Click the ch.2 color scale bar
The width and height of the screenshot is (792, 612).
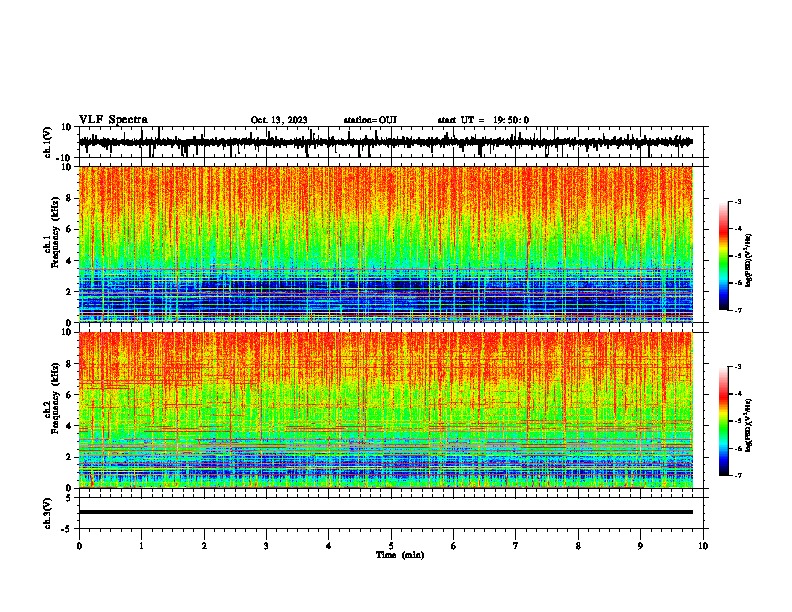pyautogui.click(x=724, y=421)
